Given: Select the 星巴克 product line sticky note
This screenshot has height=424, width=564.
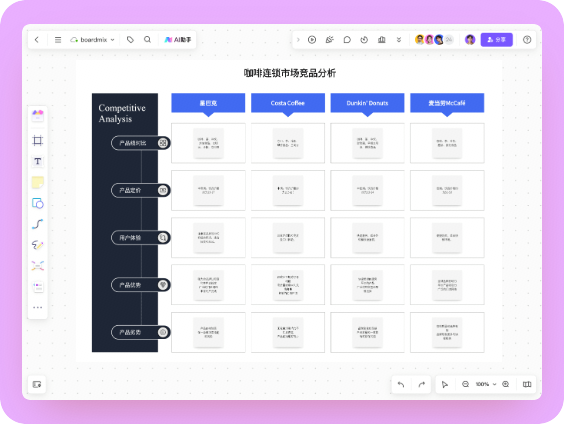Looking at the screenshot, I should click(208, 143).
